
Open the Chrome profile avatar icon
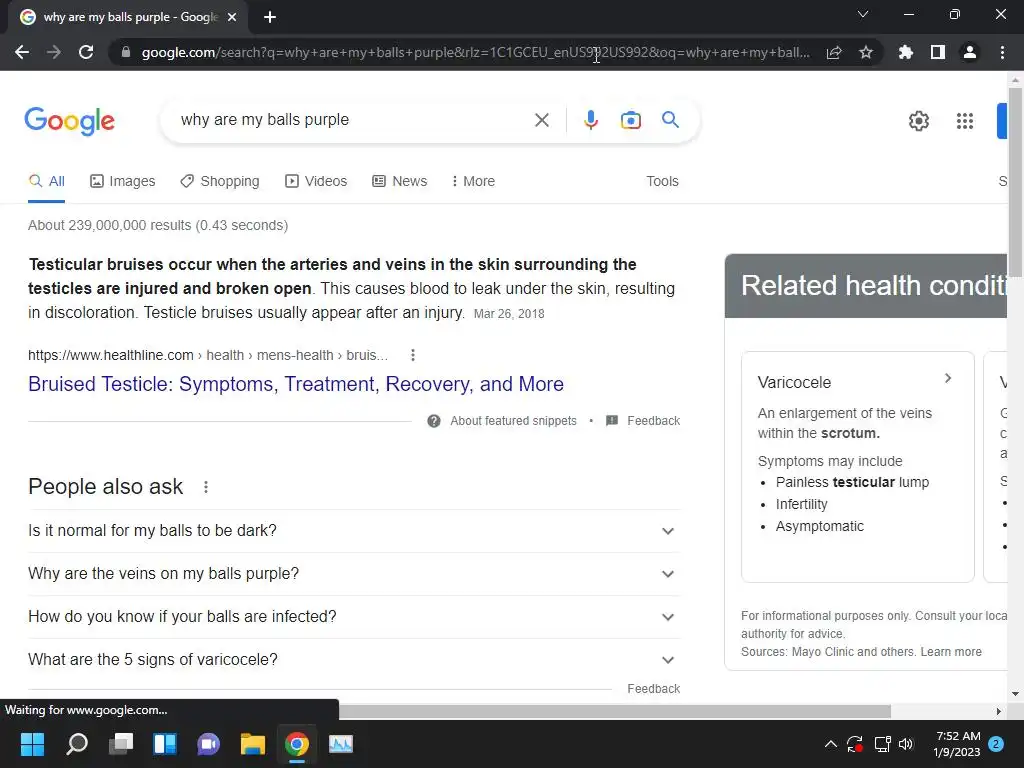[x=970, y=52]
